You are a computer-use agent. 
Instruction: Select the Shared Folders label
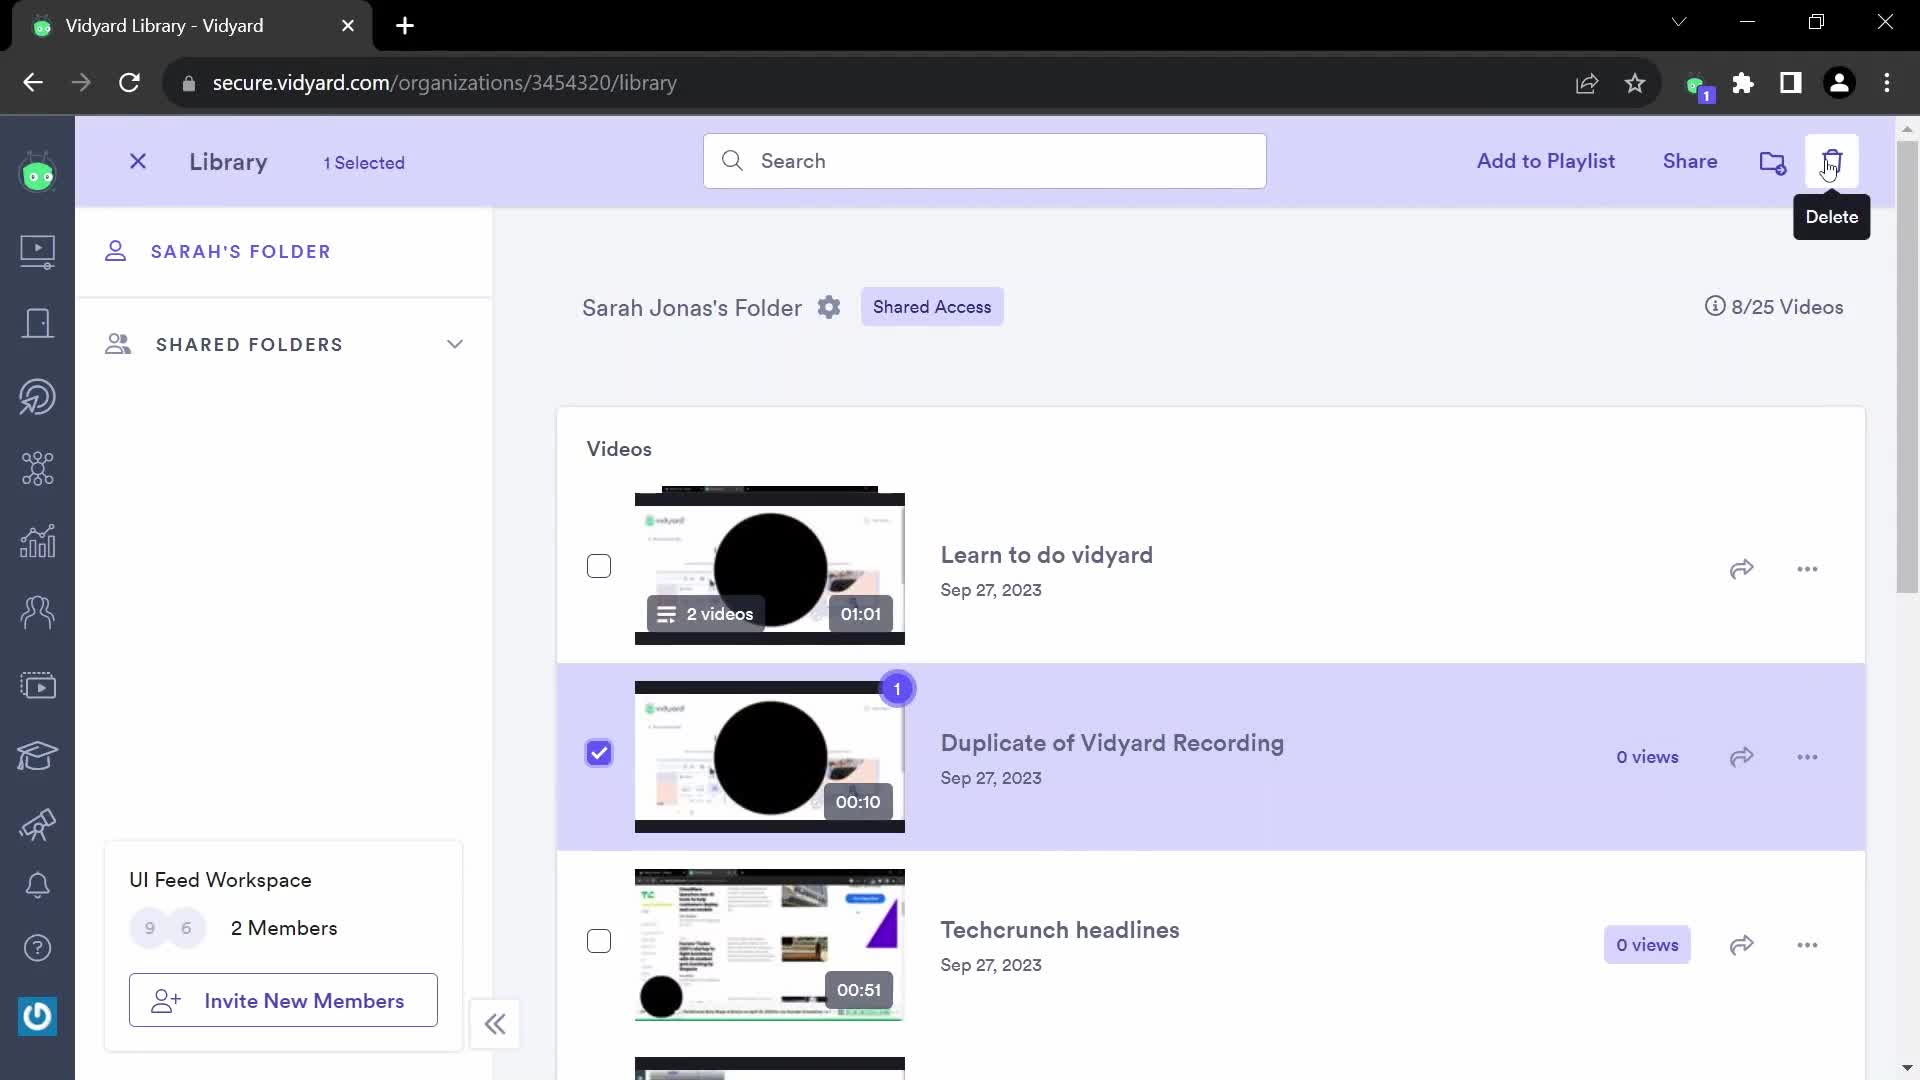point(250,345)
